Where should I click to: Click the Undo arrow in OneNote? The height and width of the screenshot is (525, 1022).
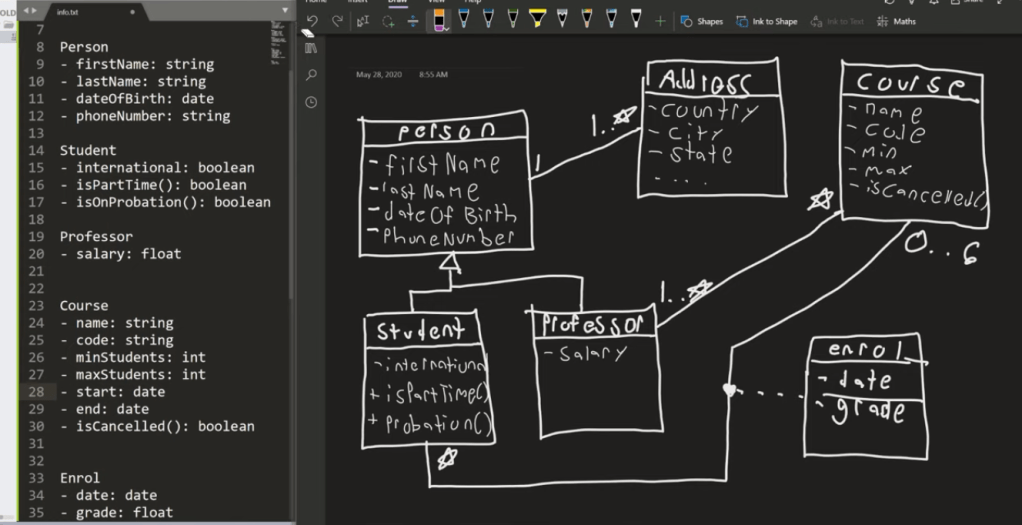[312, 21]
